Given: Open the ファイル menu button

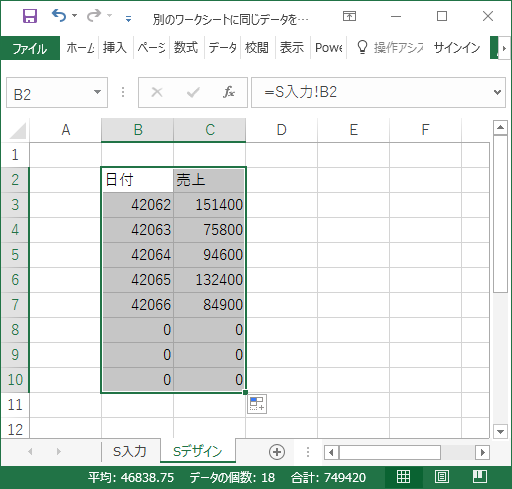Looking at the screenshot, I should (x=30, y=48).
